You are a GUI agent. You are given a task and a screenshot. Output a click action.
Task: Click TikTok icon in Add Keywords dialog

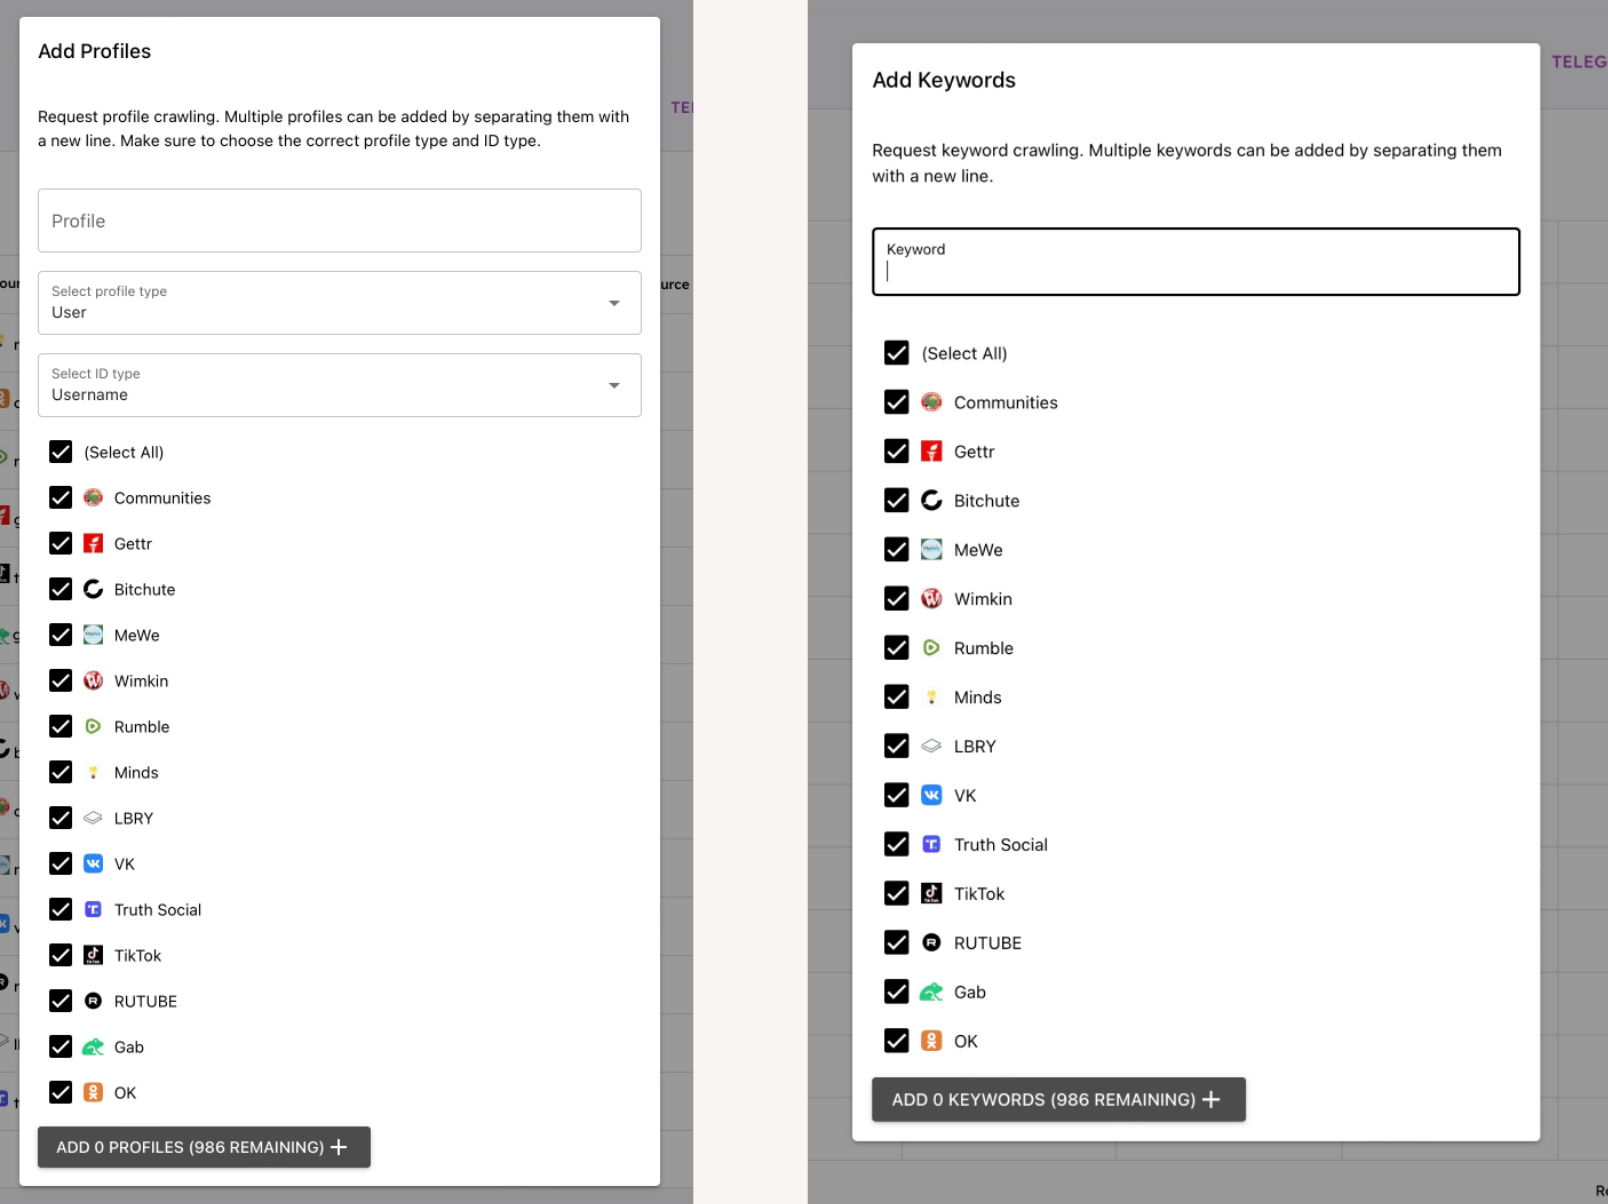[x=931, y=893]
